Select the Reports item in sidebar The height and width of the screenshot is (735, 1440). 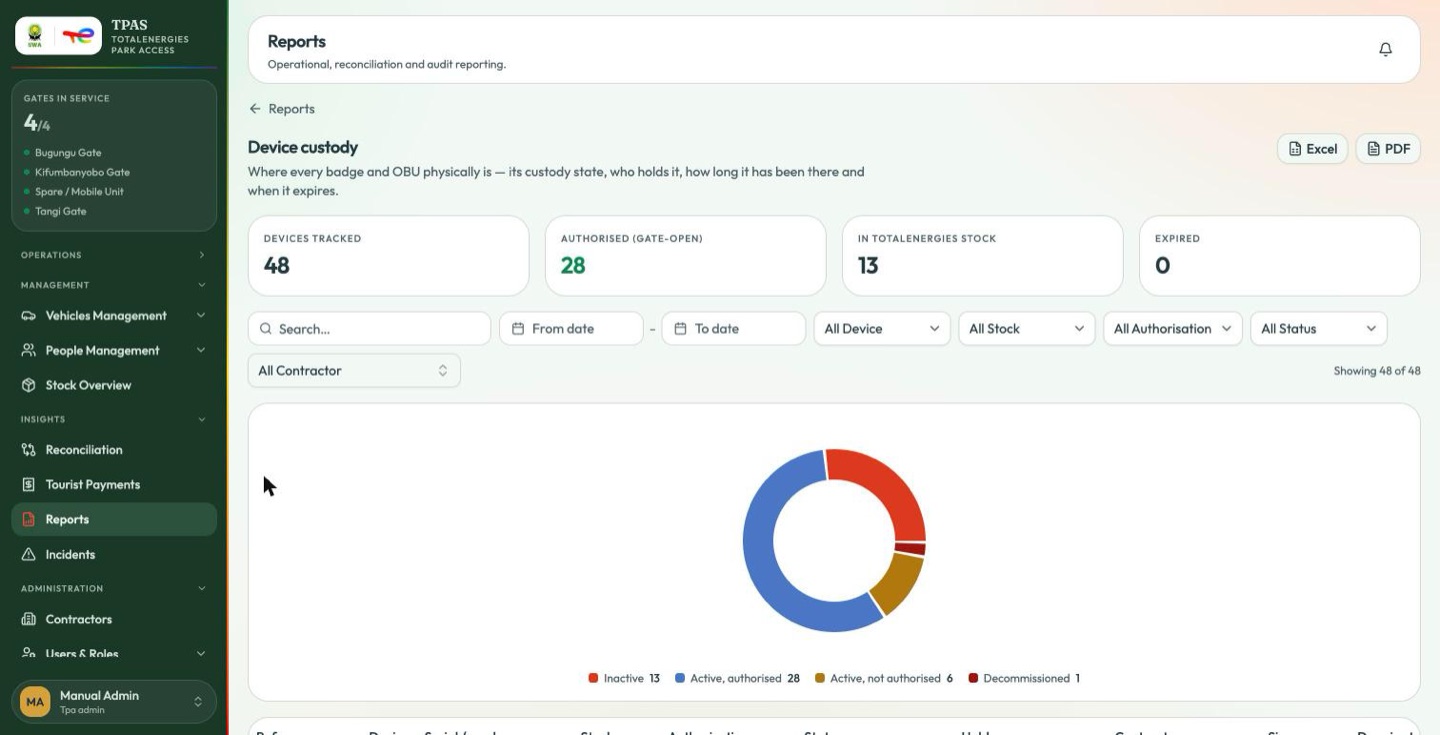click(114, 520)
